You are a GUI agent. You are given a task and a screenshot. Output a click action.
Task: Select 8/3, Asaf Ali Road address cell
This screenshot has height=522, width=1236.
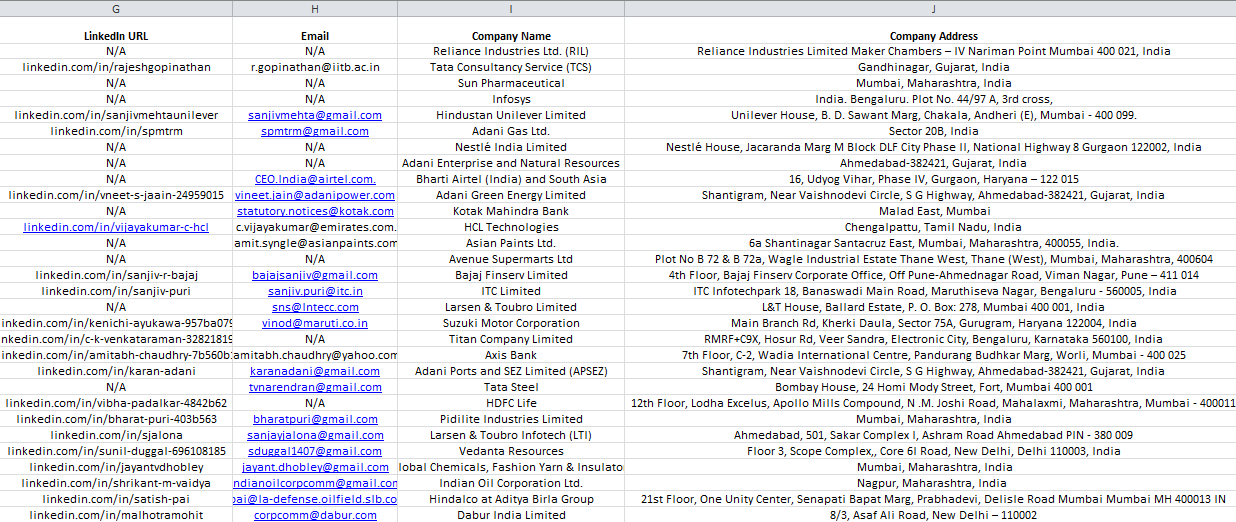pyautogui.click(x=930, y=515)
